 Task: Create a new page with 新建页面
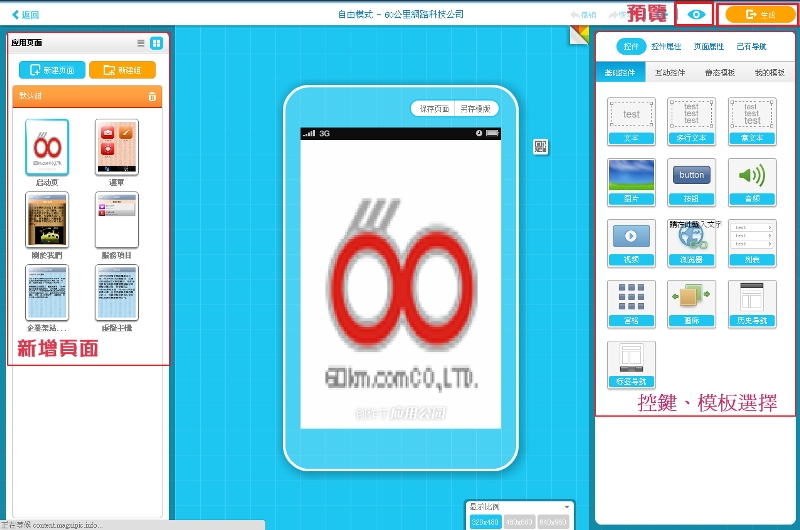52,70
